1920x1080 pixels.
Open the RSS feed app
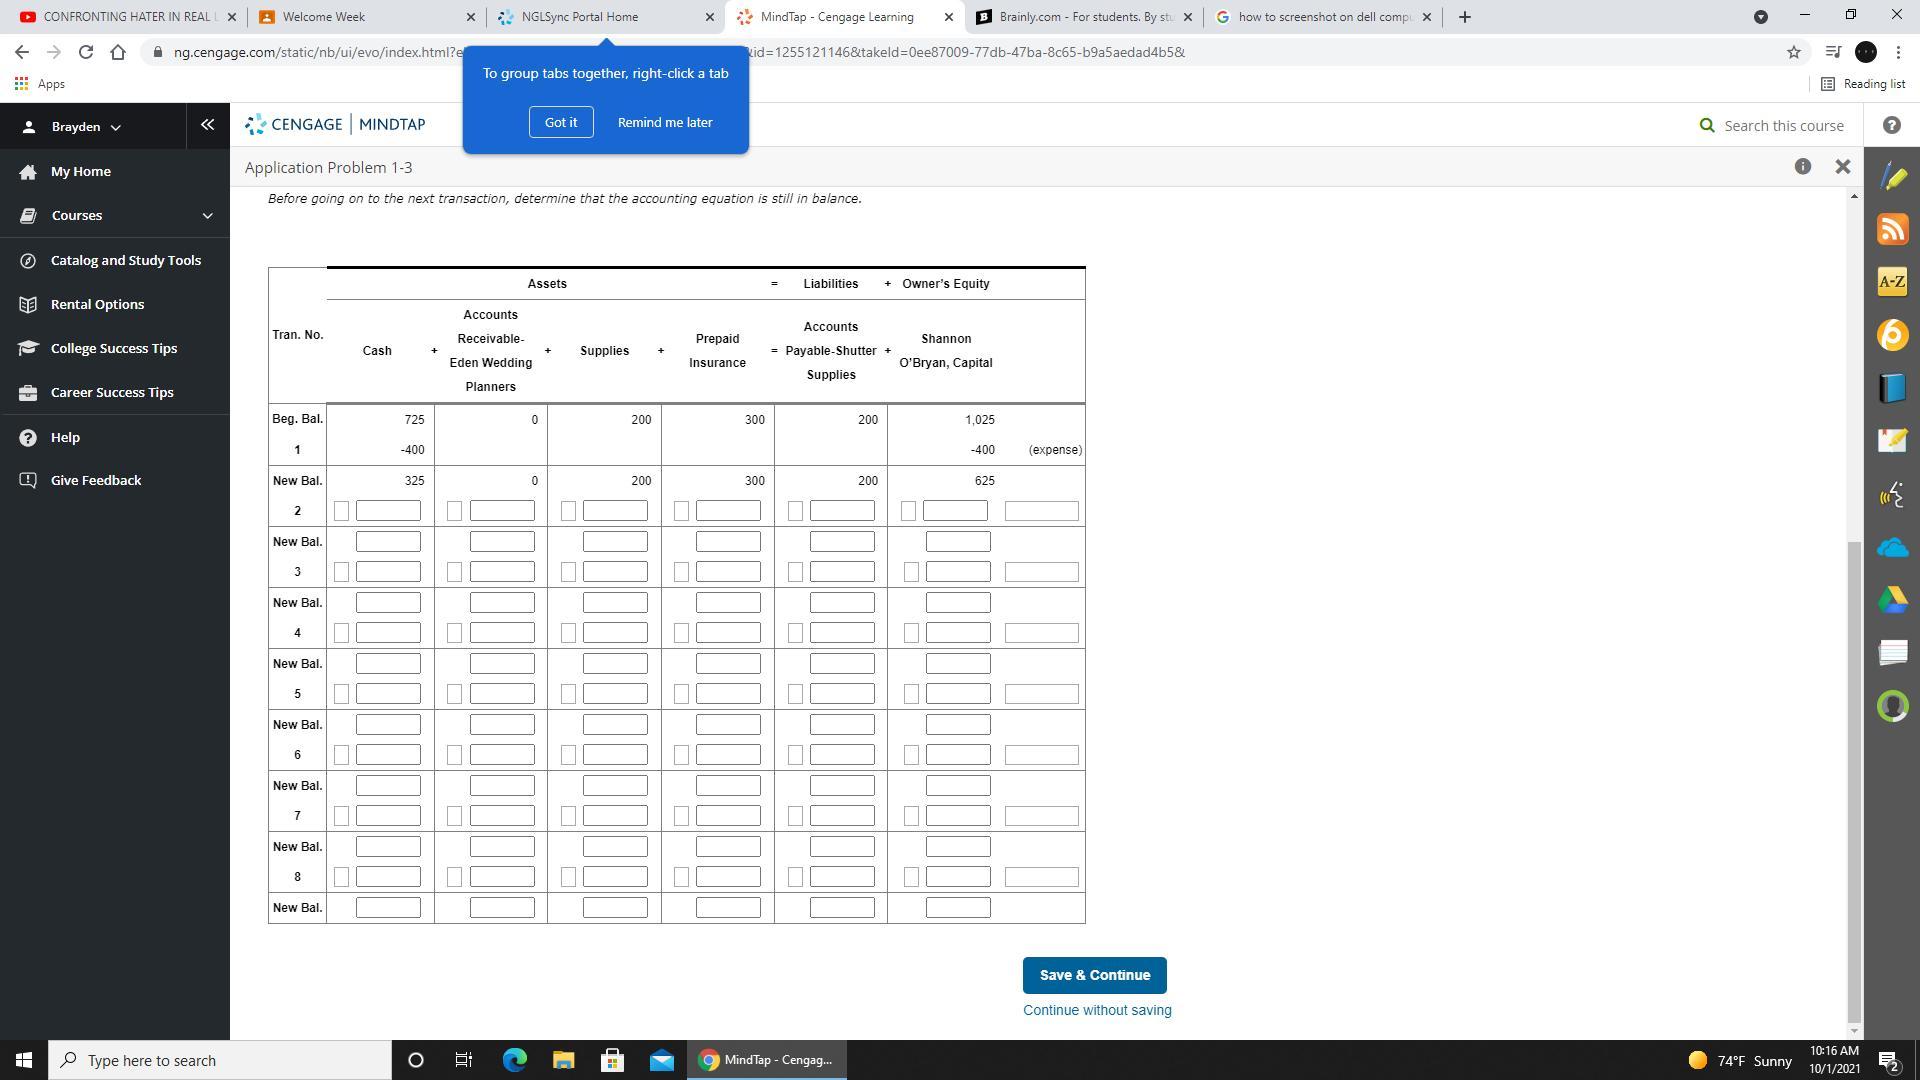click(x=1892, y=229)
